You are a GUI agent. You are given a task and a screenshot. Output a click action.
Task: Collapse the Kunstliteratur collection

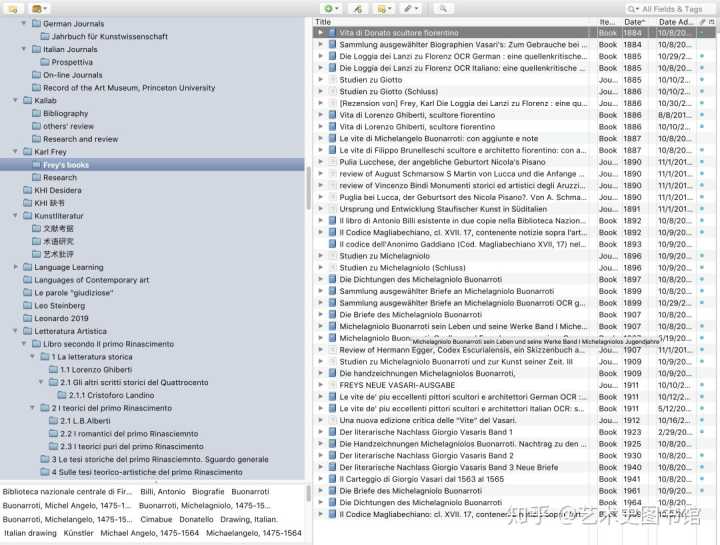pyautogui.click(x=16, y=216)
